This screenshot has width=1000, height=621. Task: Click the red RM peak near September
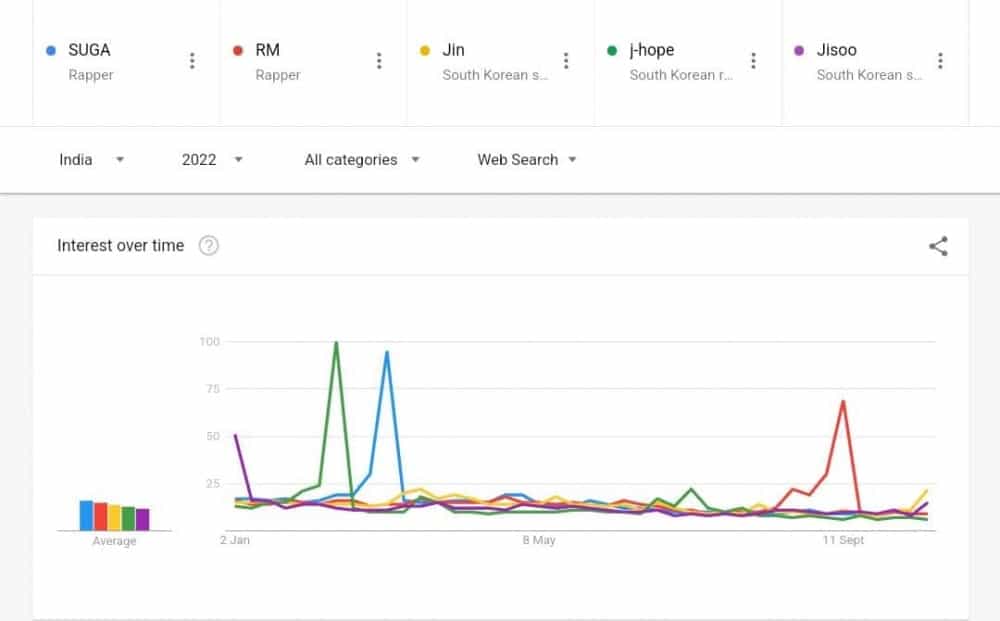coord(843,401)
